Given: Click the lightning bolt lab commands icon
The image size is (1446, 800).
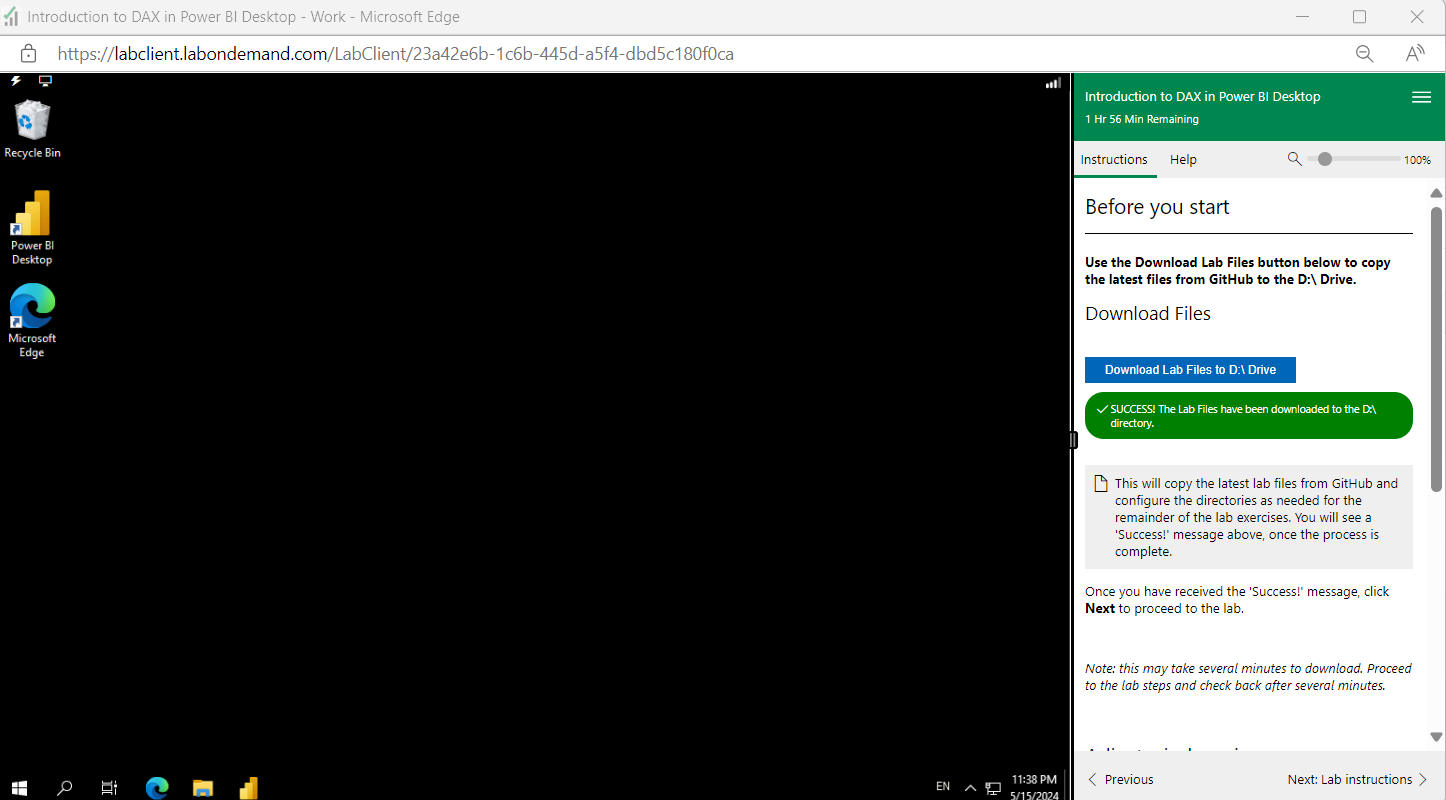Looking at the screenshot, I should (14, 81).
